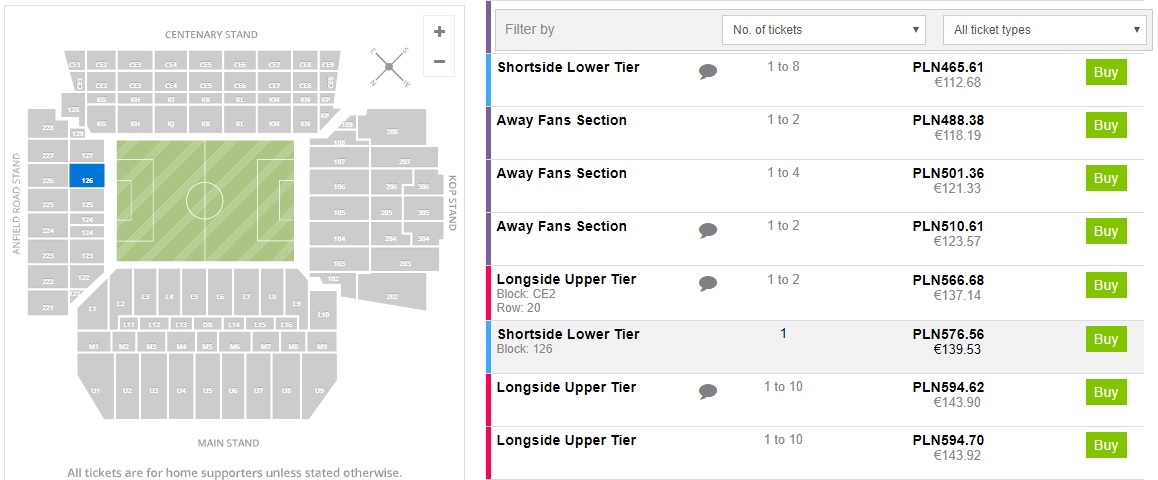Image resolution: width=1158 pixels, height=480 pixels.
Task: Zoom out of the stadium map
Action: [x=439, y=61]
